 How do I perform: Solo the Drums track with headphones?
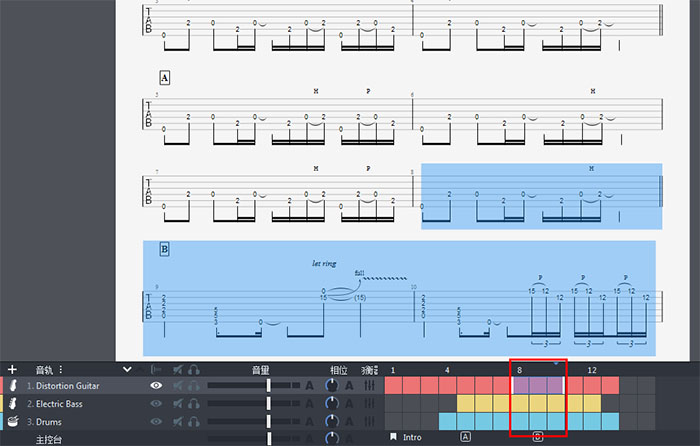195,421
